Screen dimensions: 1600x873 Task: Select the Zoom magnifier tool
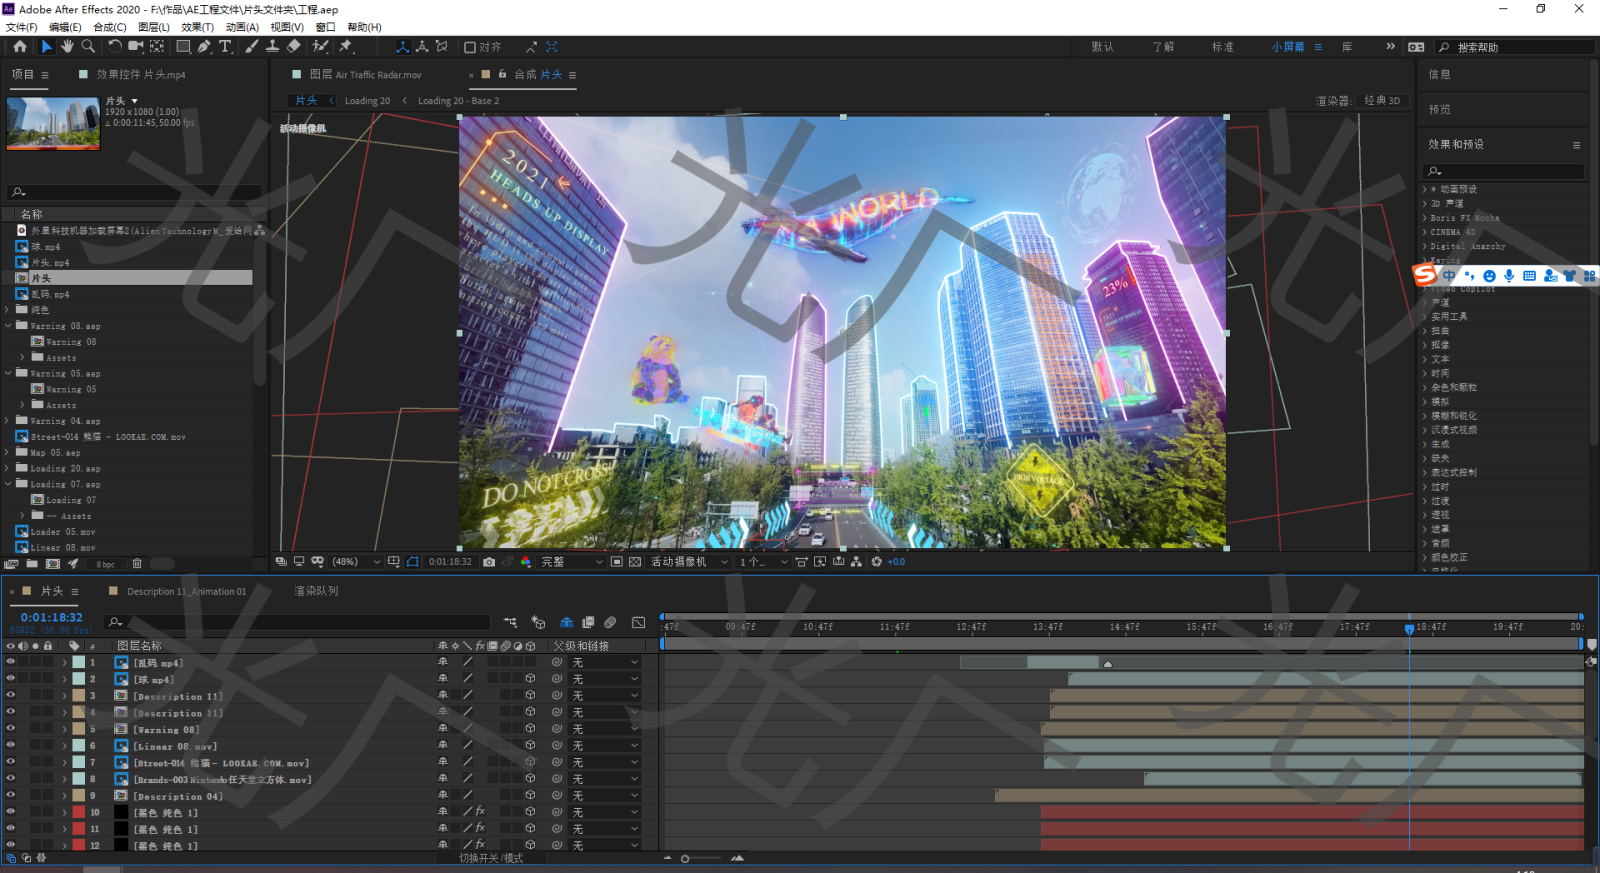[88, 47]
